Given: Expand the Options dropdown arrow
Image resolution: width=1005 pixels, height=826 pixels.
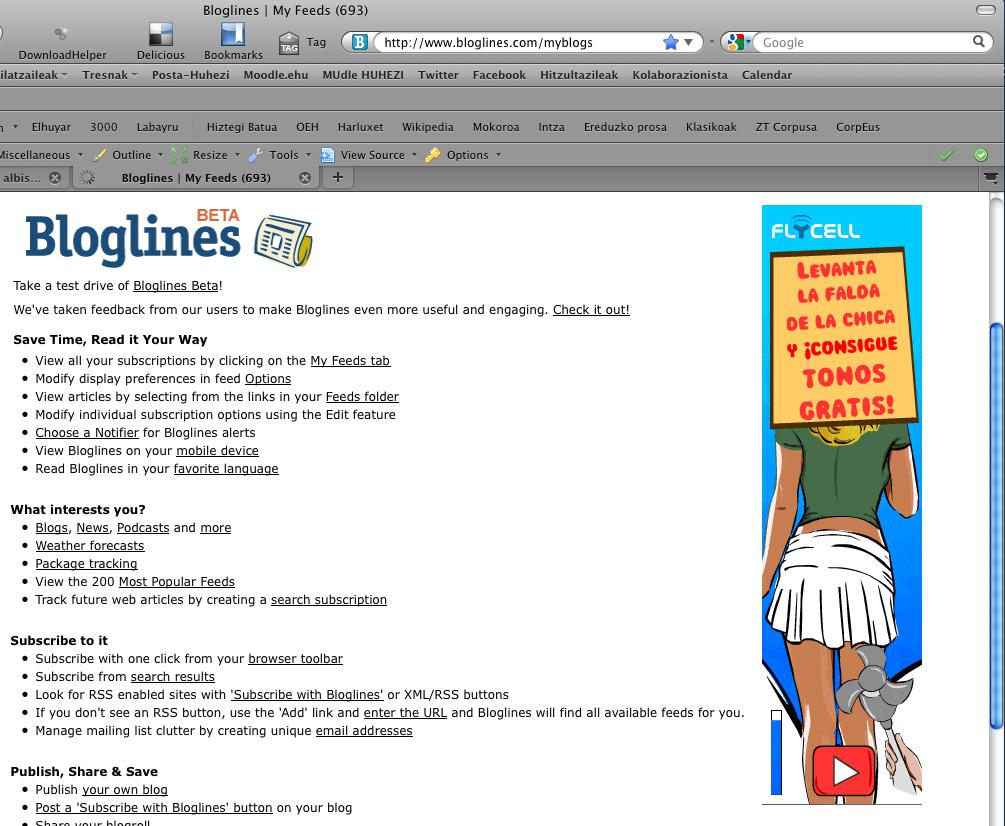Looking at the screenshot, I should [498, 154].
